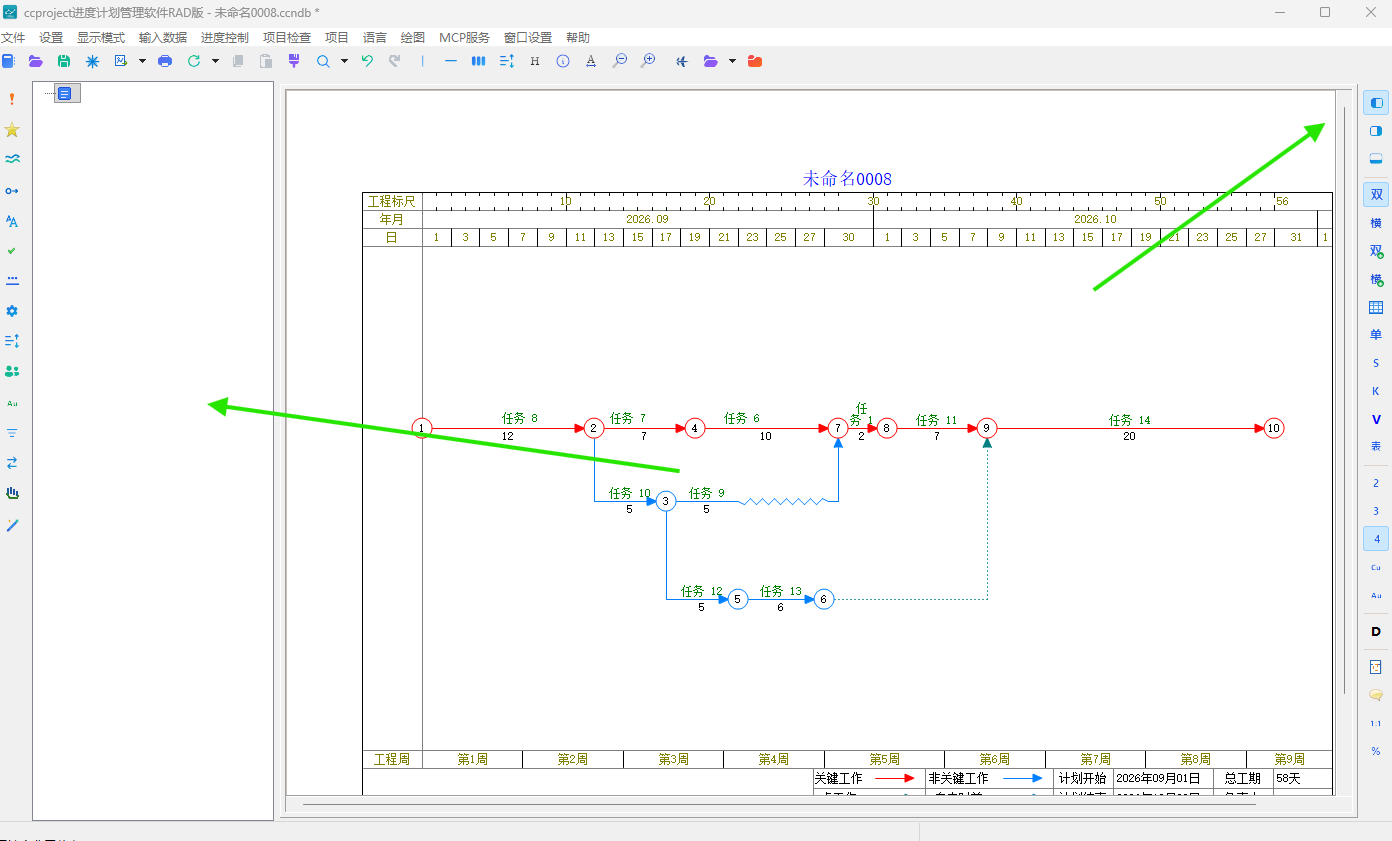Click the blue asterisk icon in the toolbar

tap(92, 61)
